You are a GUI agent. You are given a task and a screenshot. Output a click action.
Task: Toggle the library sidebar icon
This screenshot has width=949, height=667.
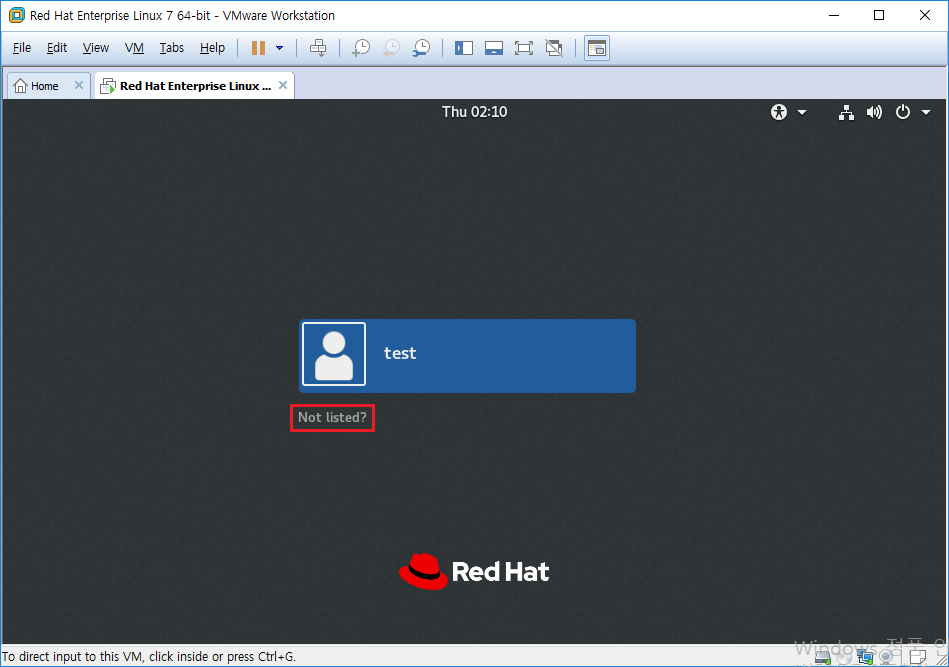tap(464, 48)
